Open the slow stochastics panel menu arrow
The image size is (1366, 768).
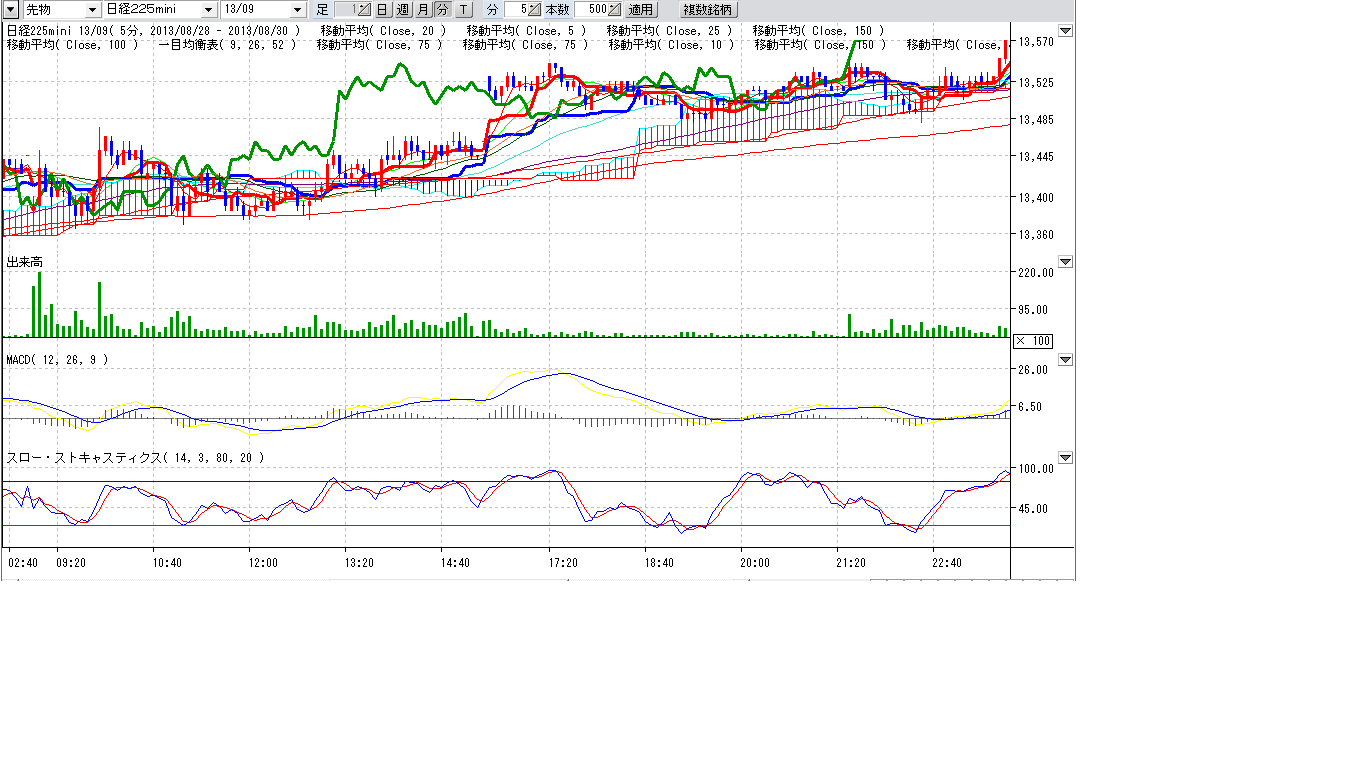1065,458
